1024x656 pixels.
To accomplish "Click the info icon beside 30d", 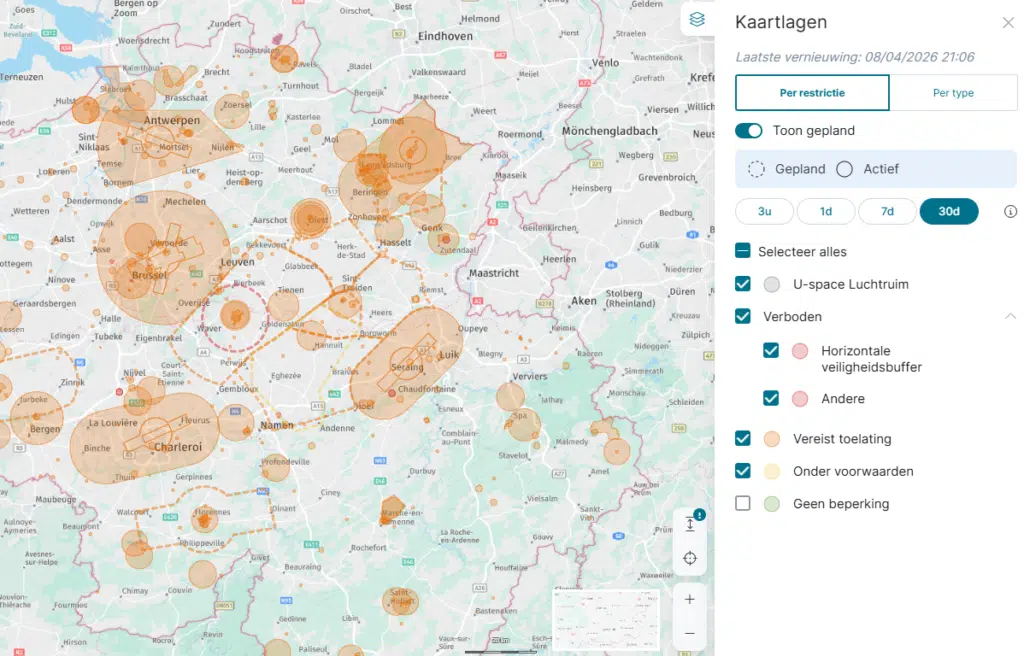I will pos(1010,212).
